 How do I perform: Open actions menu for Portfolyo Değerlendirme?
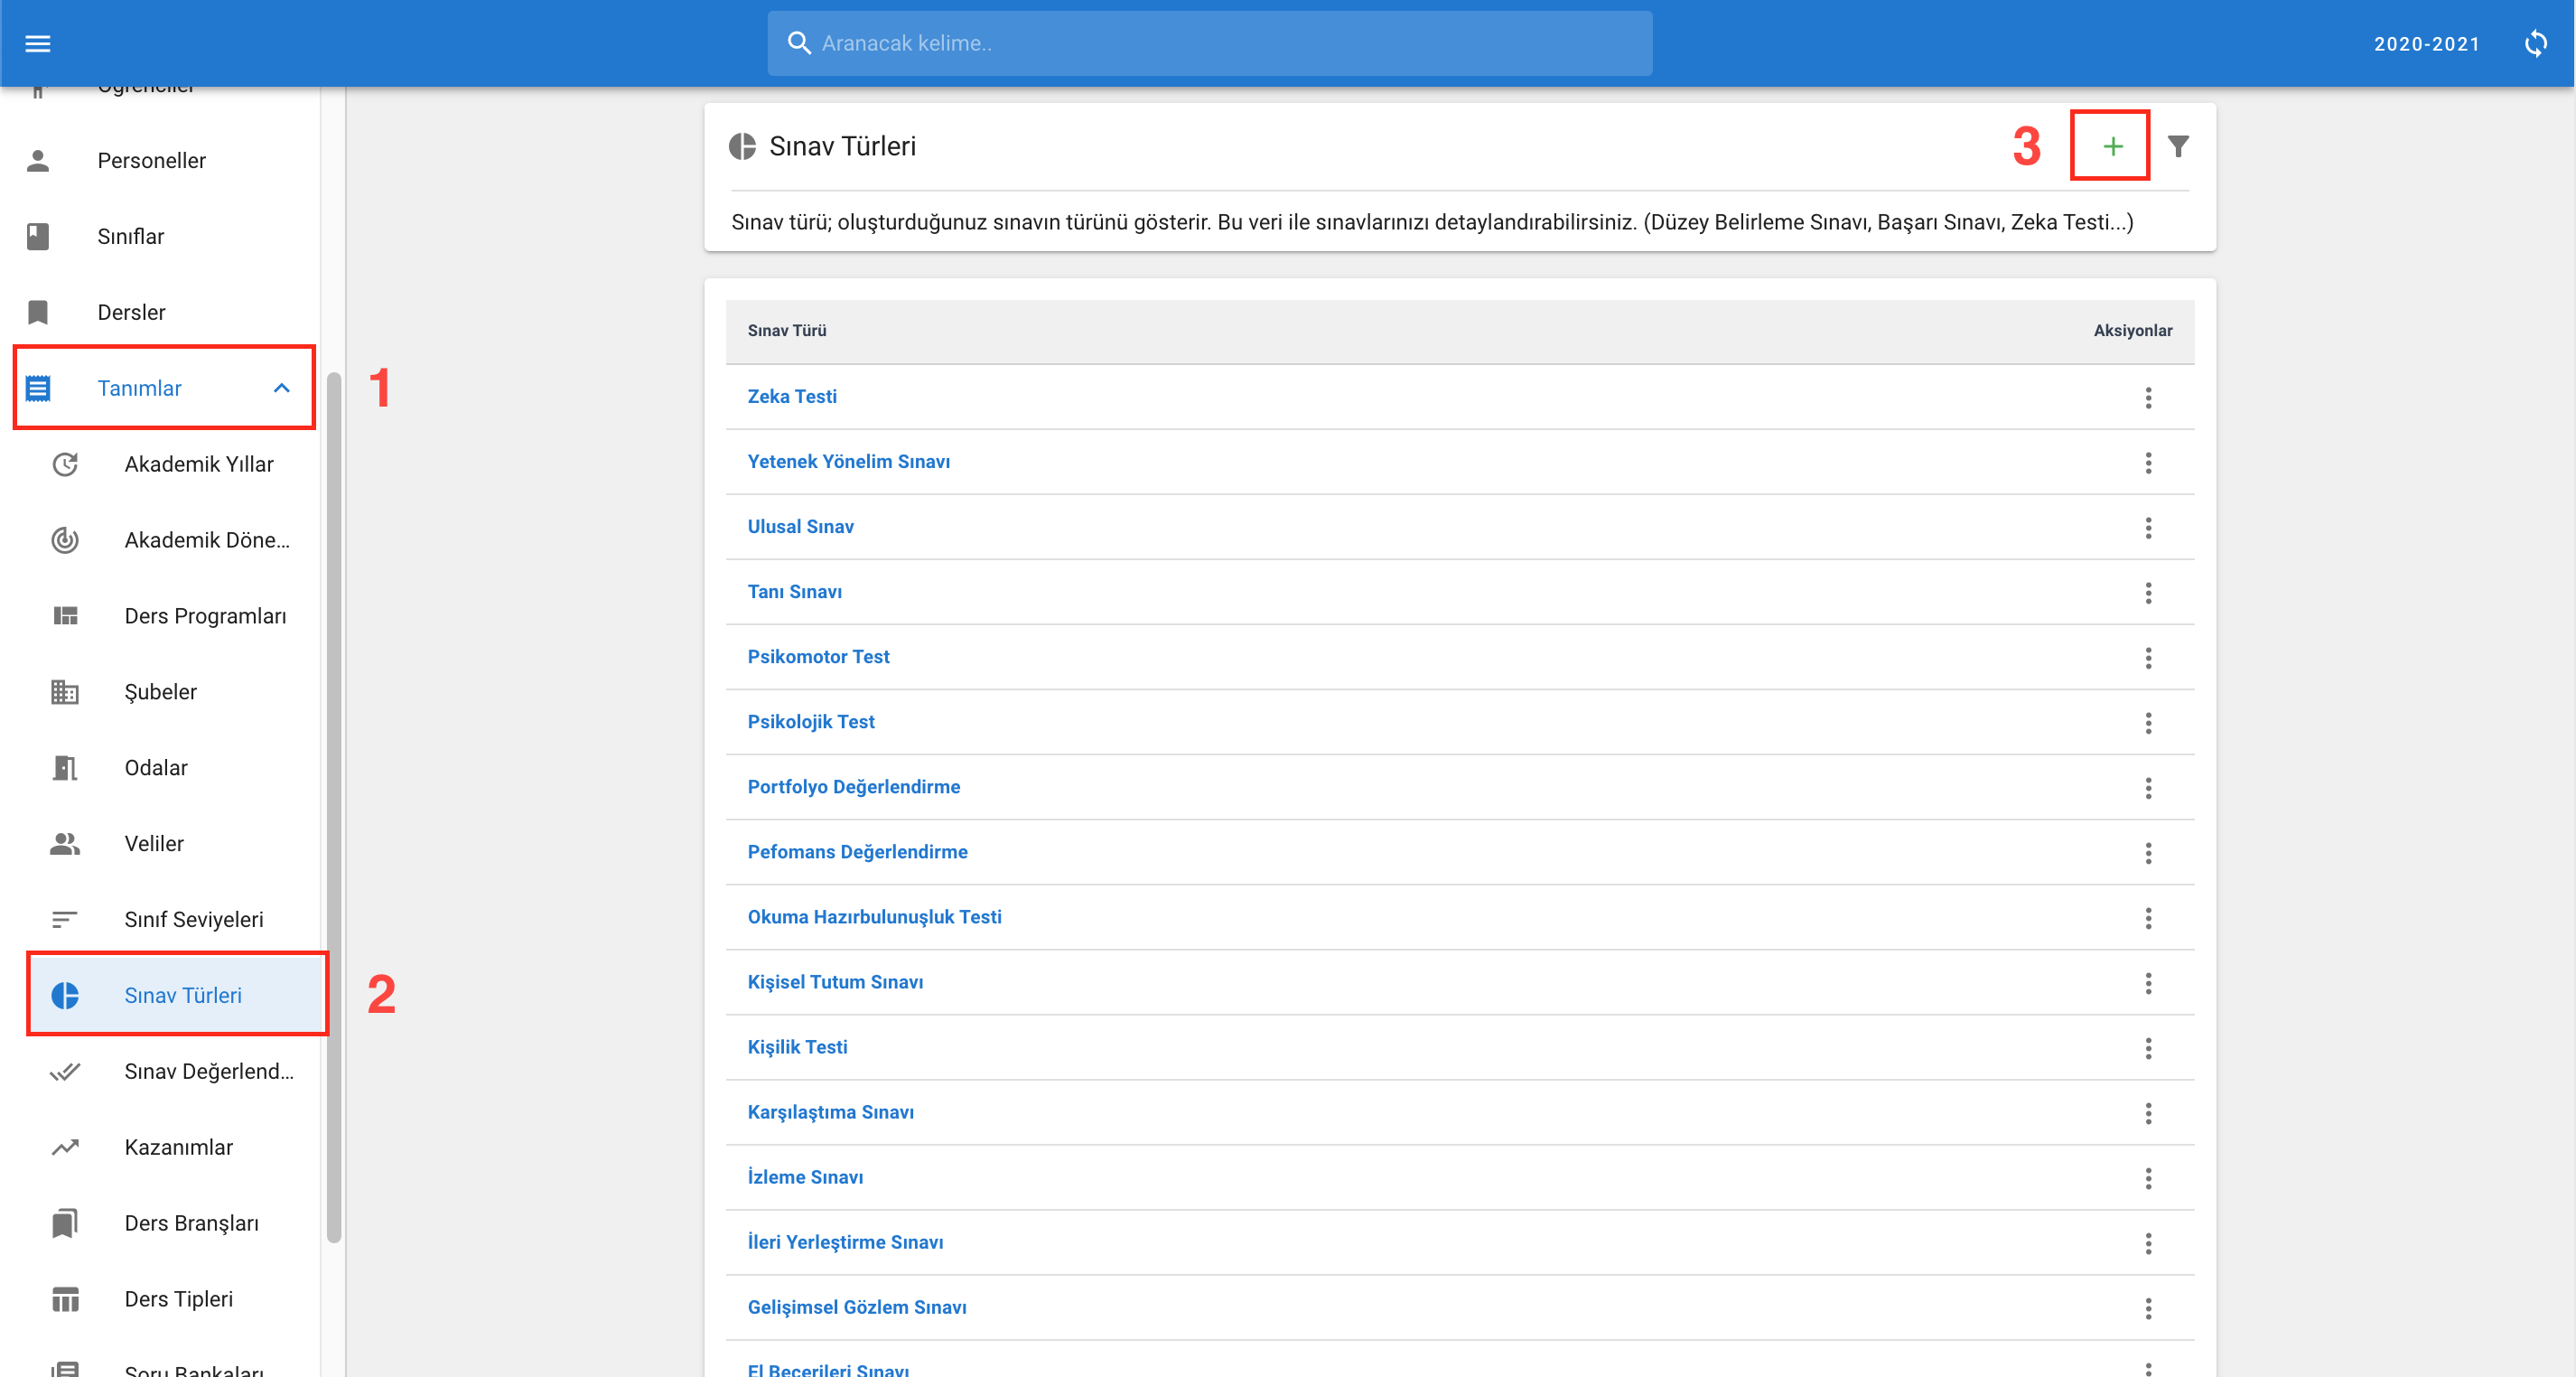[x=2148, y=787]
